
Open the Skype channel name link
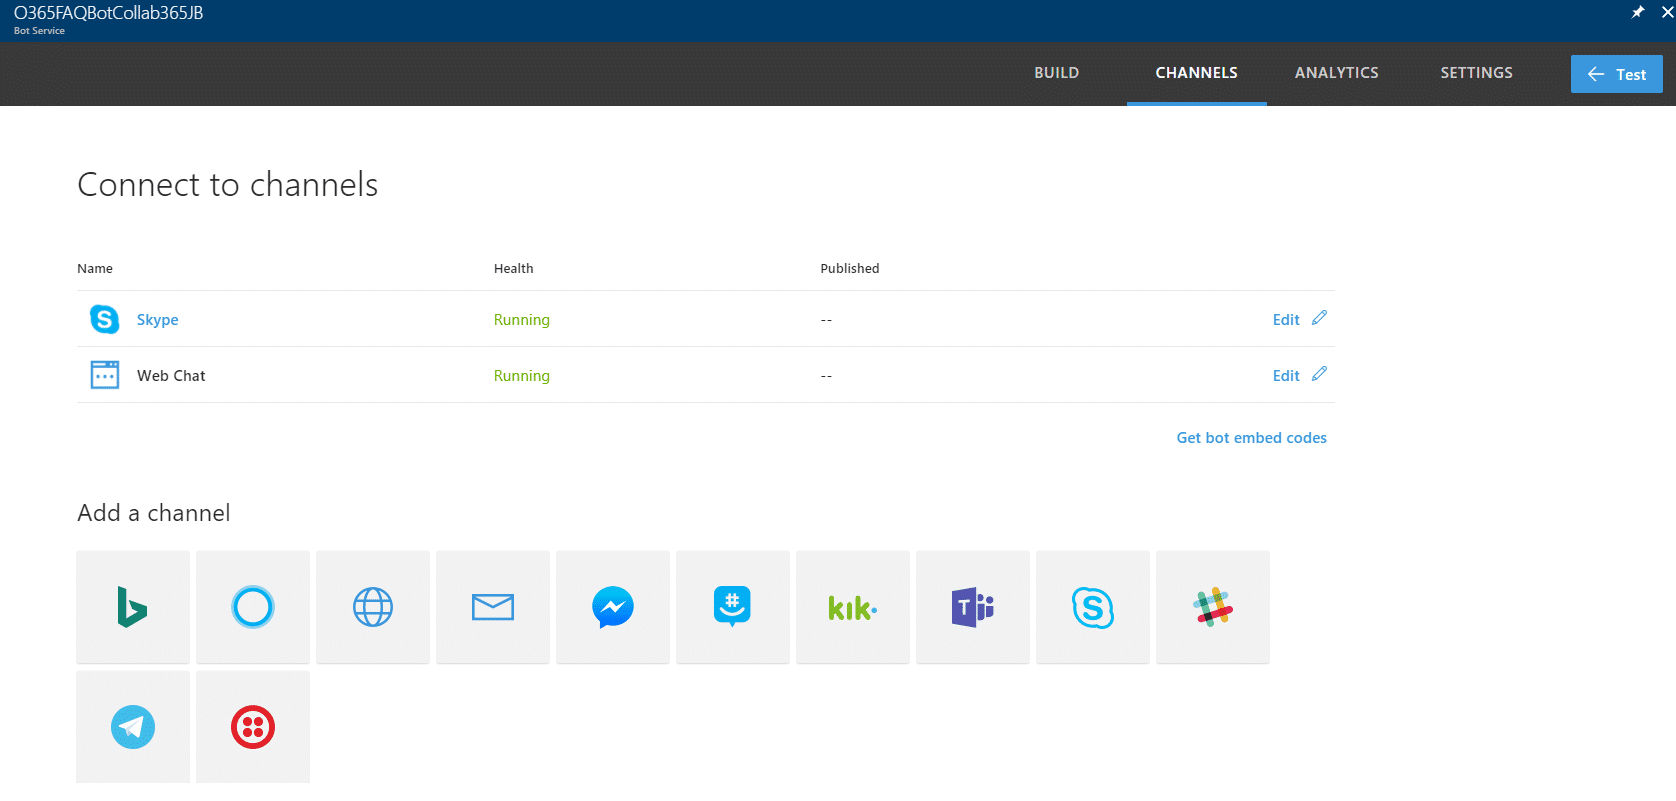(x=157, y=320)
